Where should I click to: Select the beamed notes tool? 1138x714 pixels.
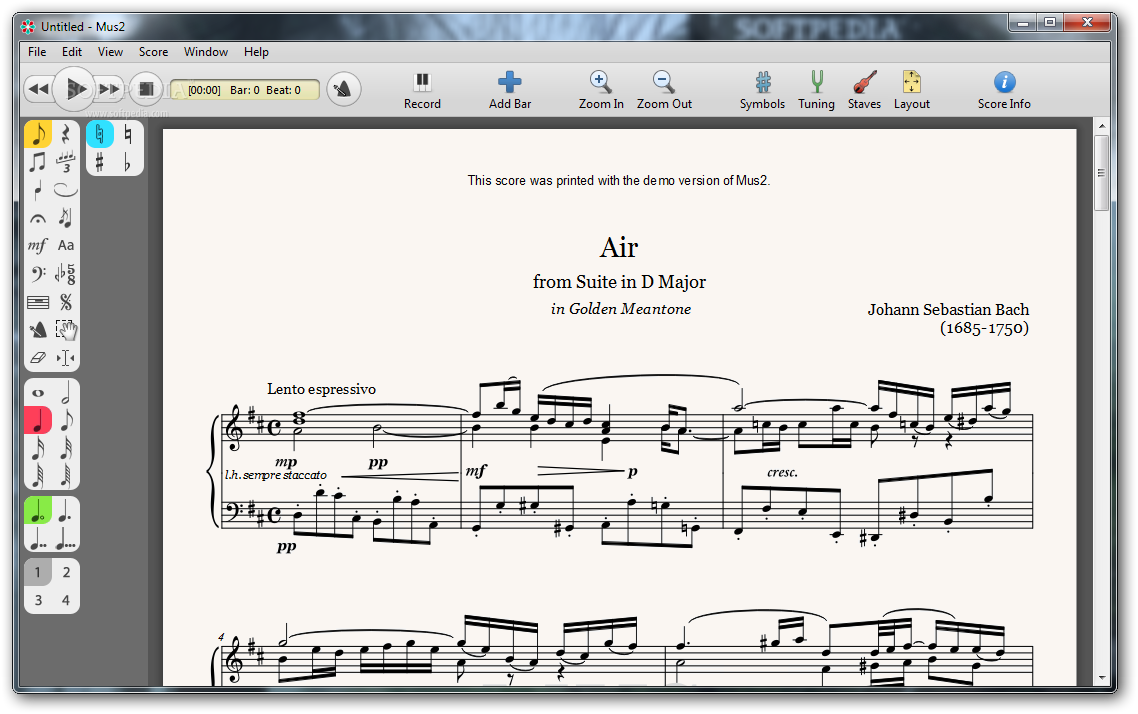[x=38, y=162]
